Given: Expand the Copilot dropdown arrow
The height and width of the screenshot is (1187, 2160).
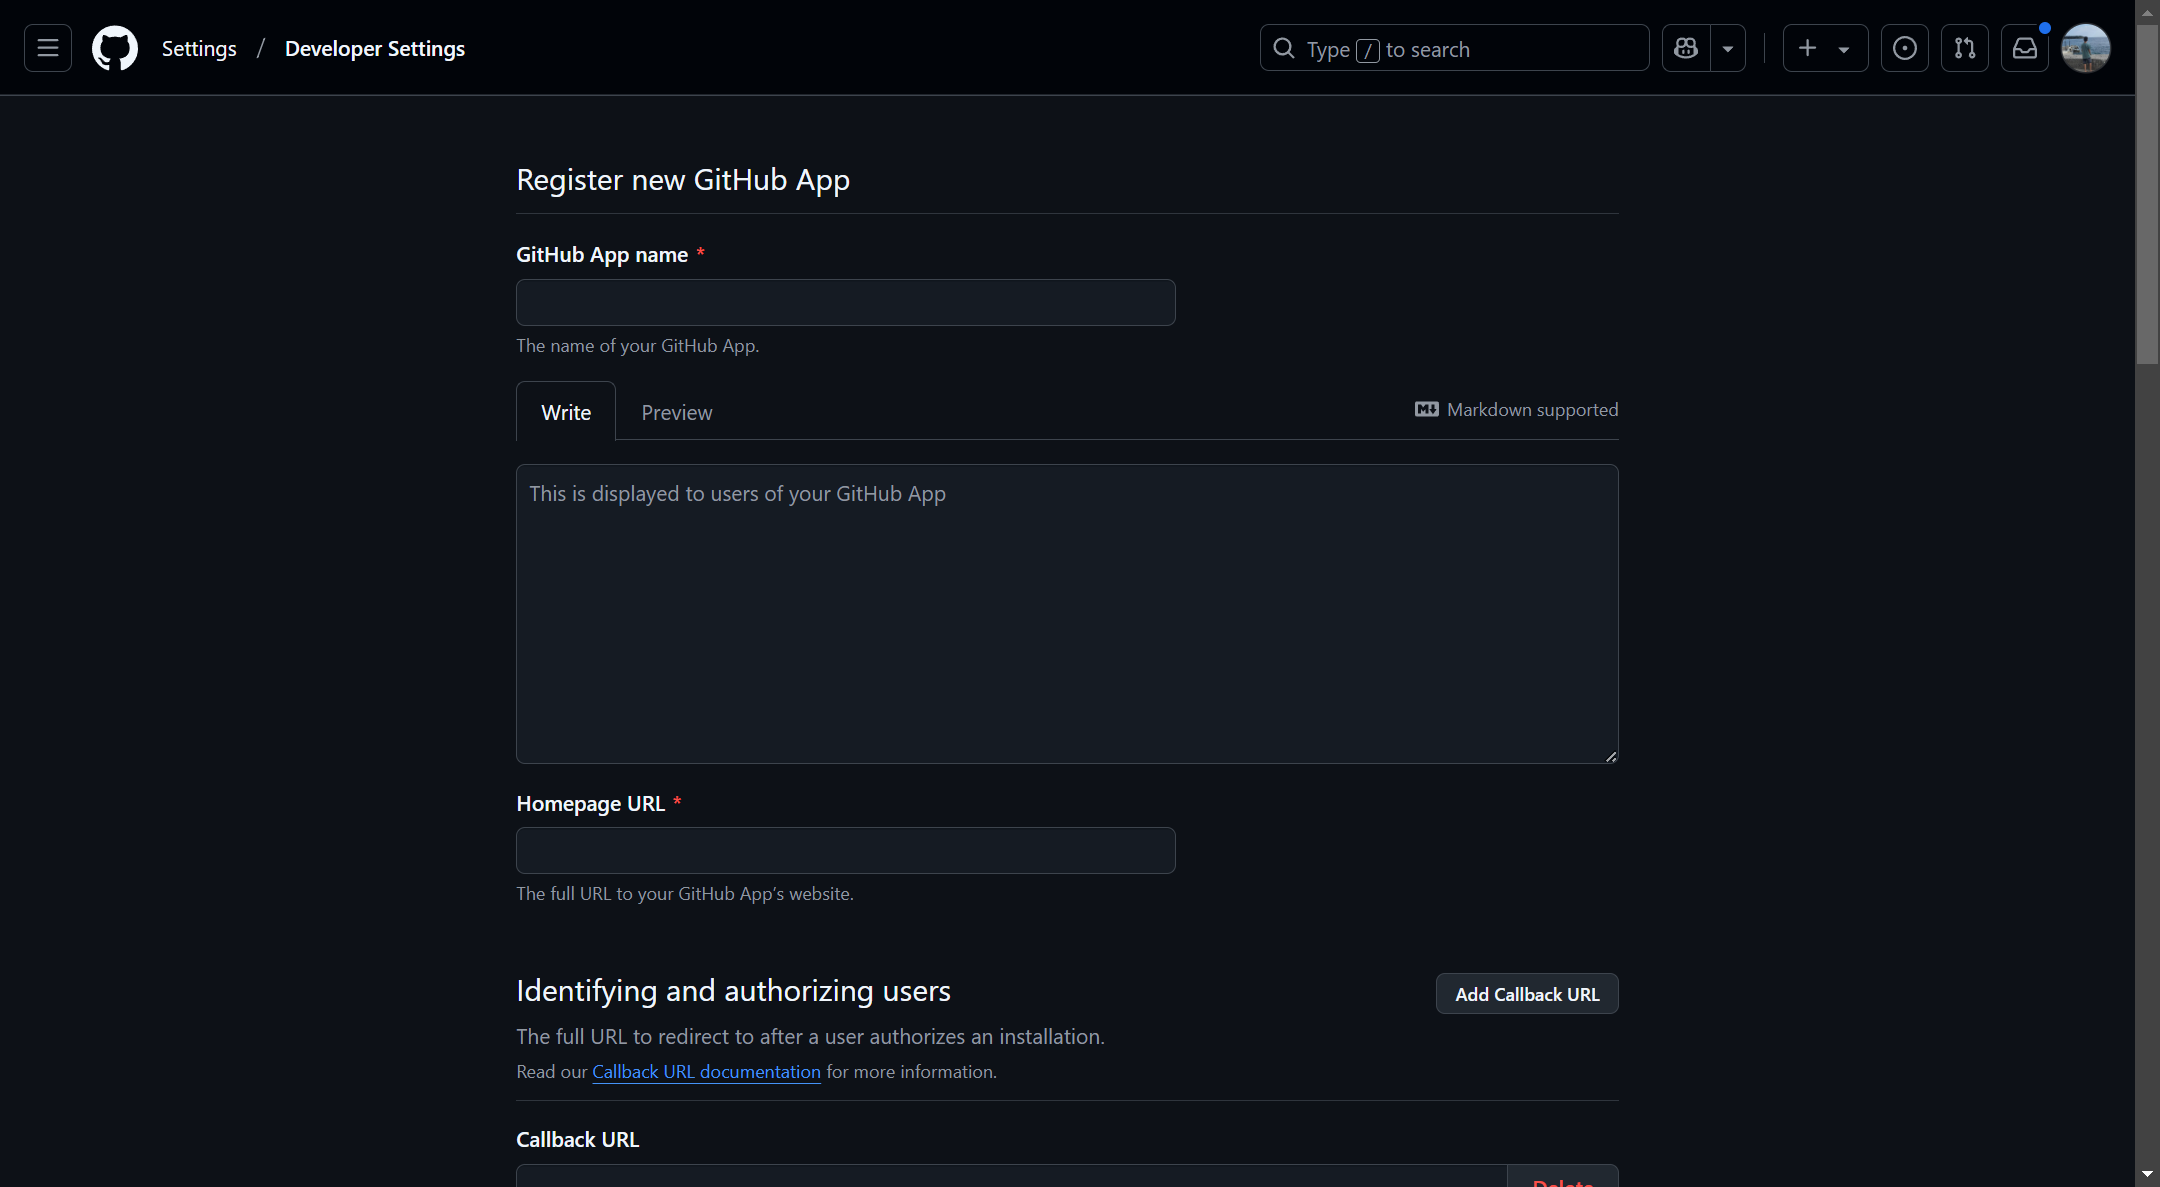Looking at the screenshot, I should click(1724, 47).
